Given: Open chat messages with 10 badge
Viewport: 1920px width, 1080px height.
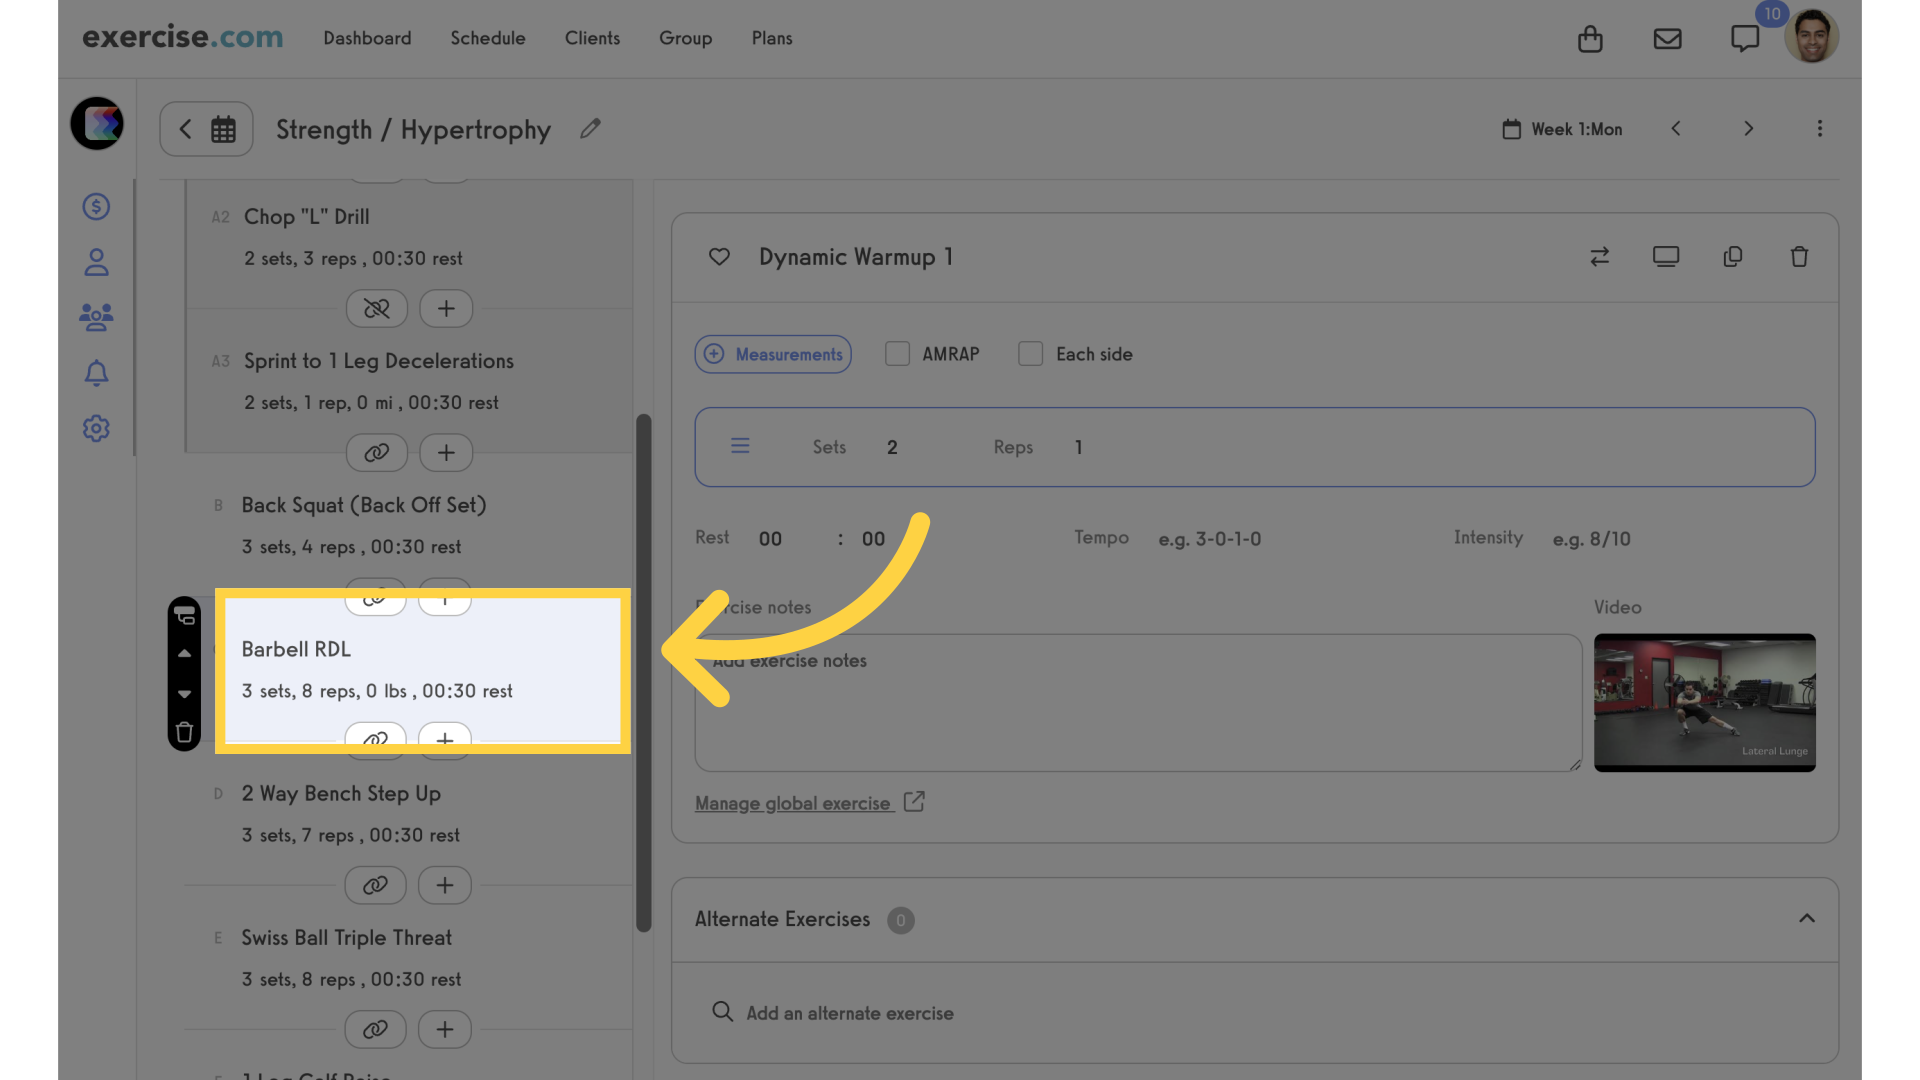Looking at the screenshot, I should tap(1745, 39).
